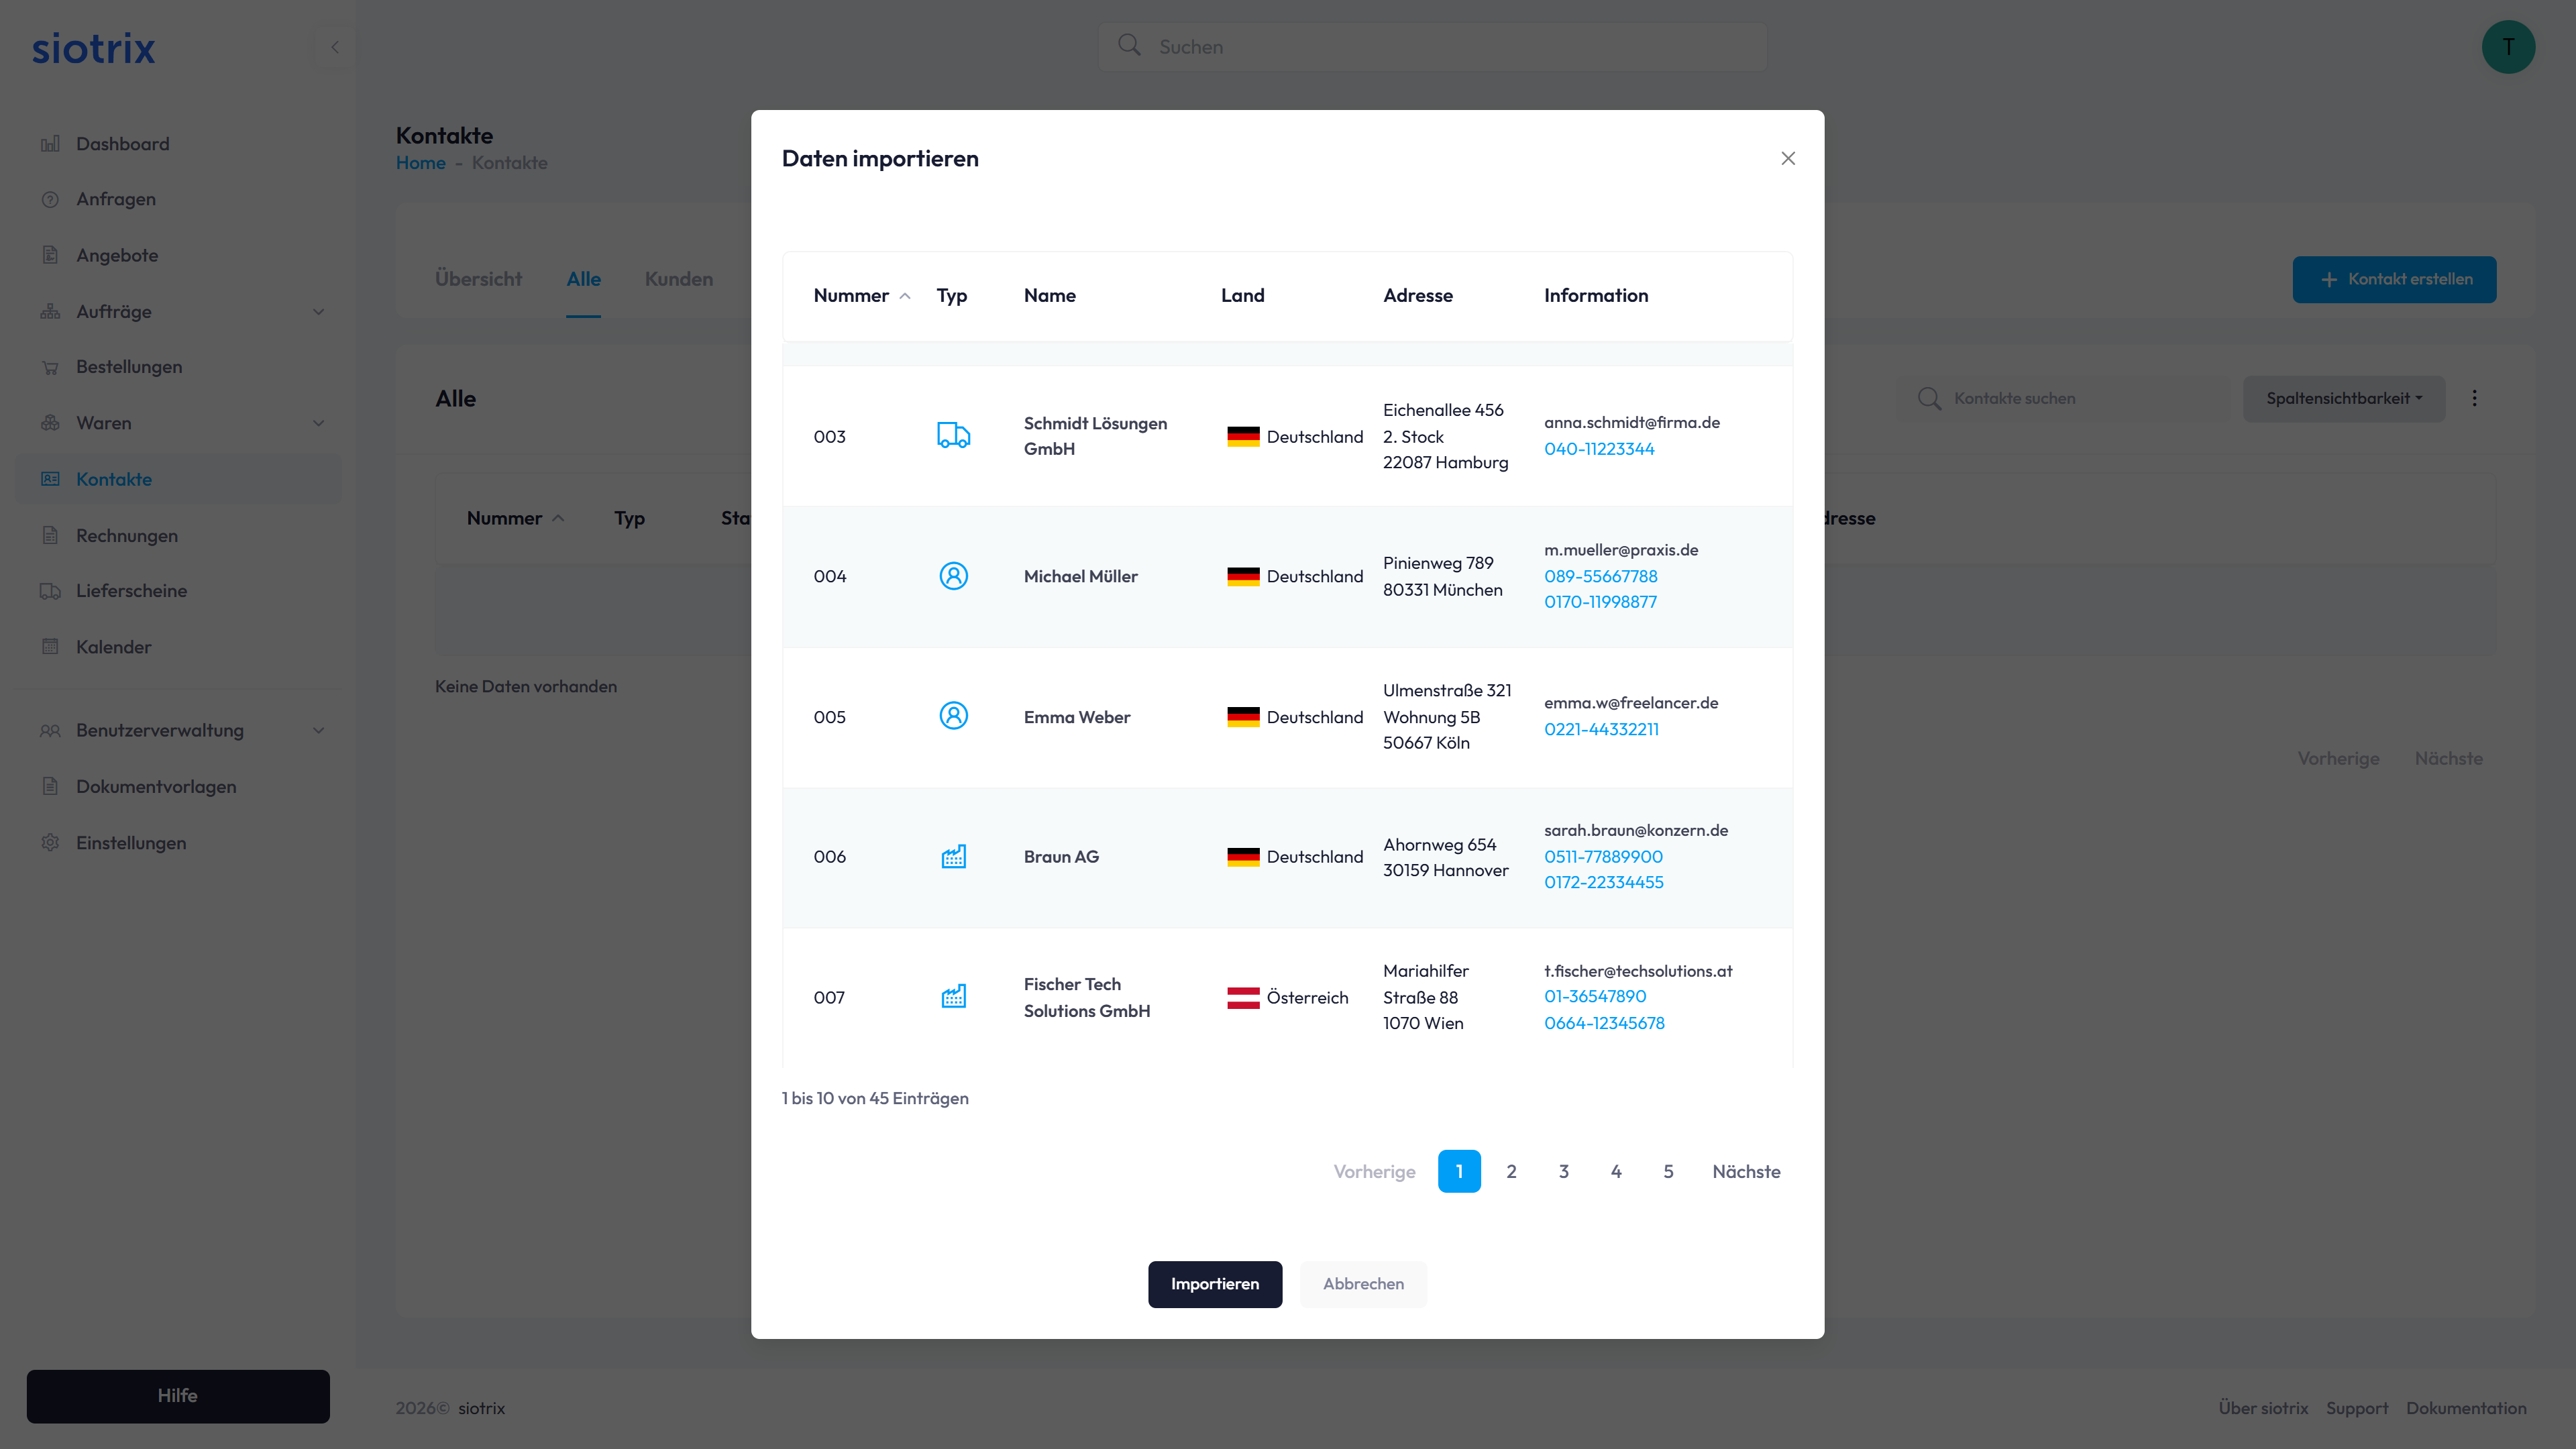Image resolution: width=2576 pixels, height=1449 pixels.
Task: Collapse the sidebar with the arrow icon
Action: [335, 47]
